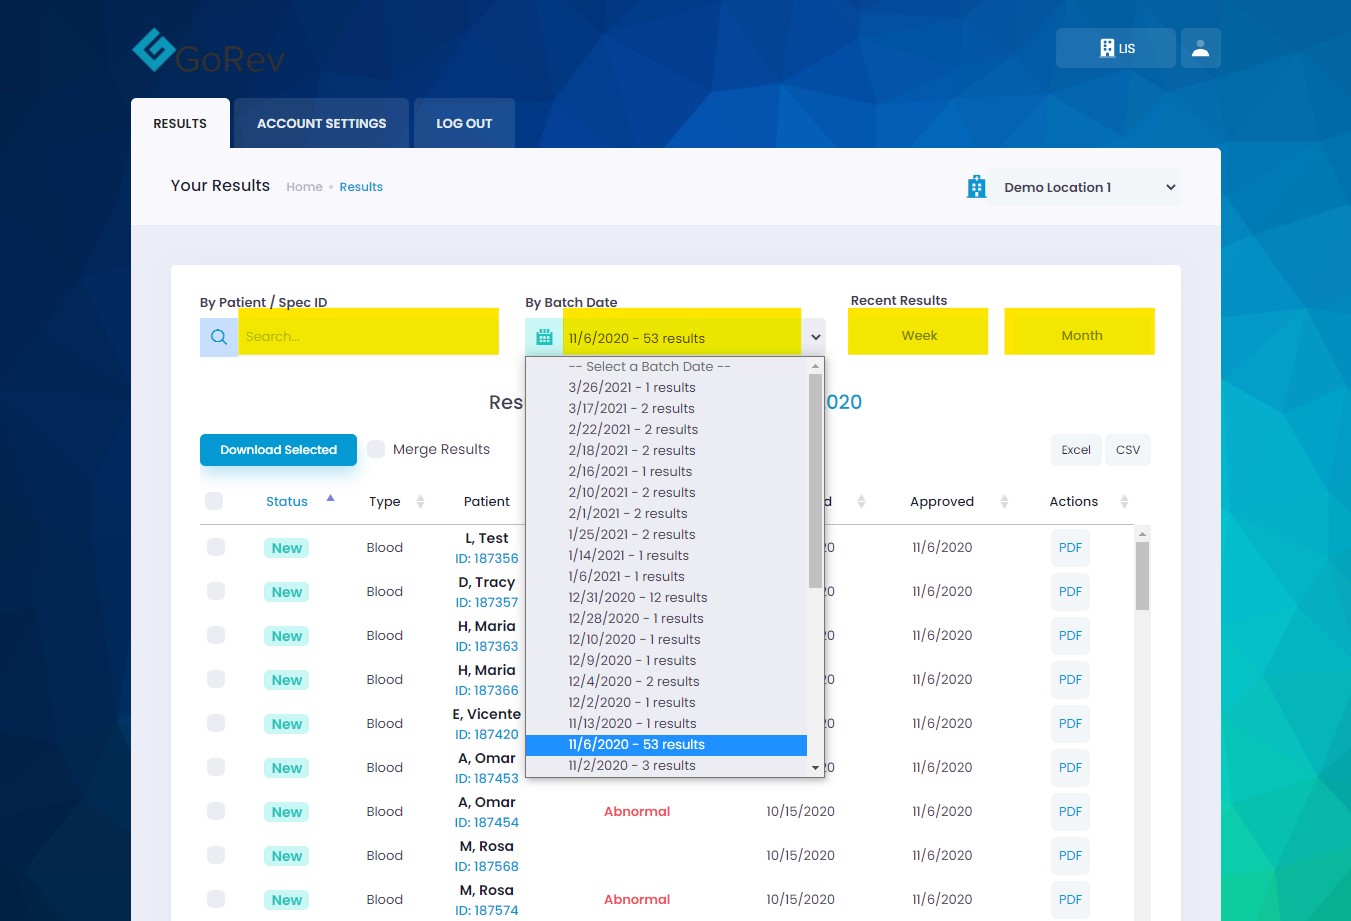
Task: Export results using Excel button
Action: (x=1075, y=450)
